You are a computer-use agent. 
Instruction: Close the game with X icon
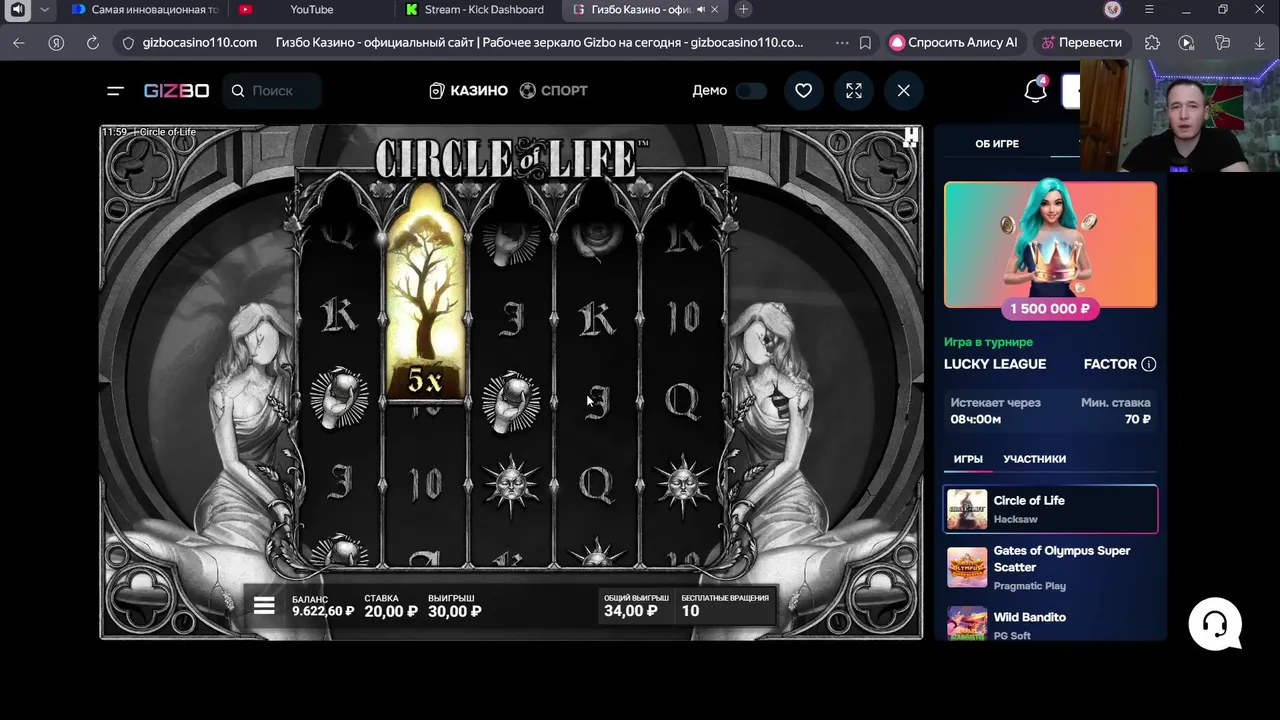tap(903, 90)
